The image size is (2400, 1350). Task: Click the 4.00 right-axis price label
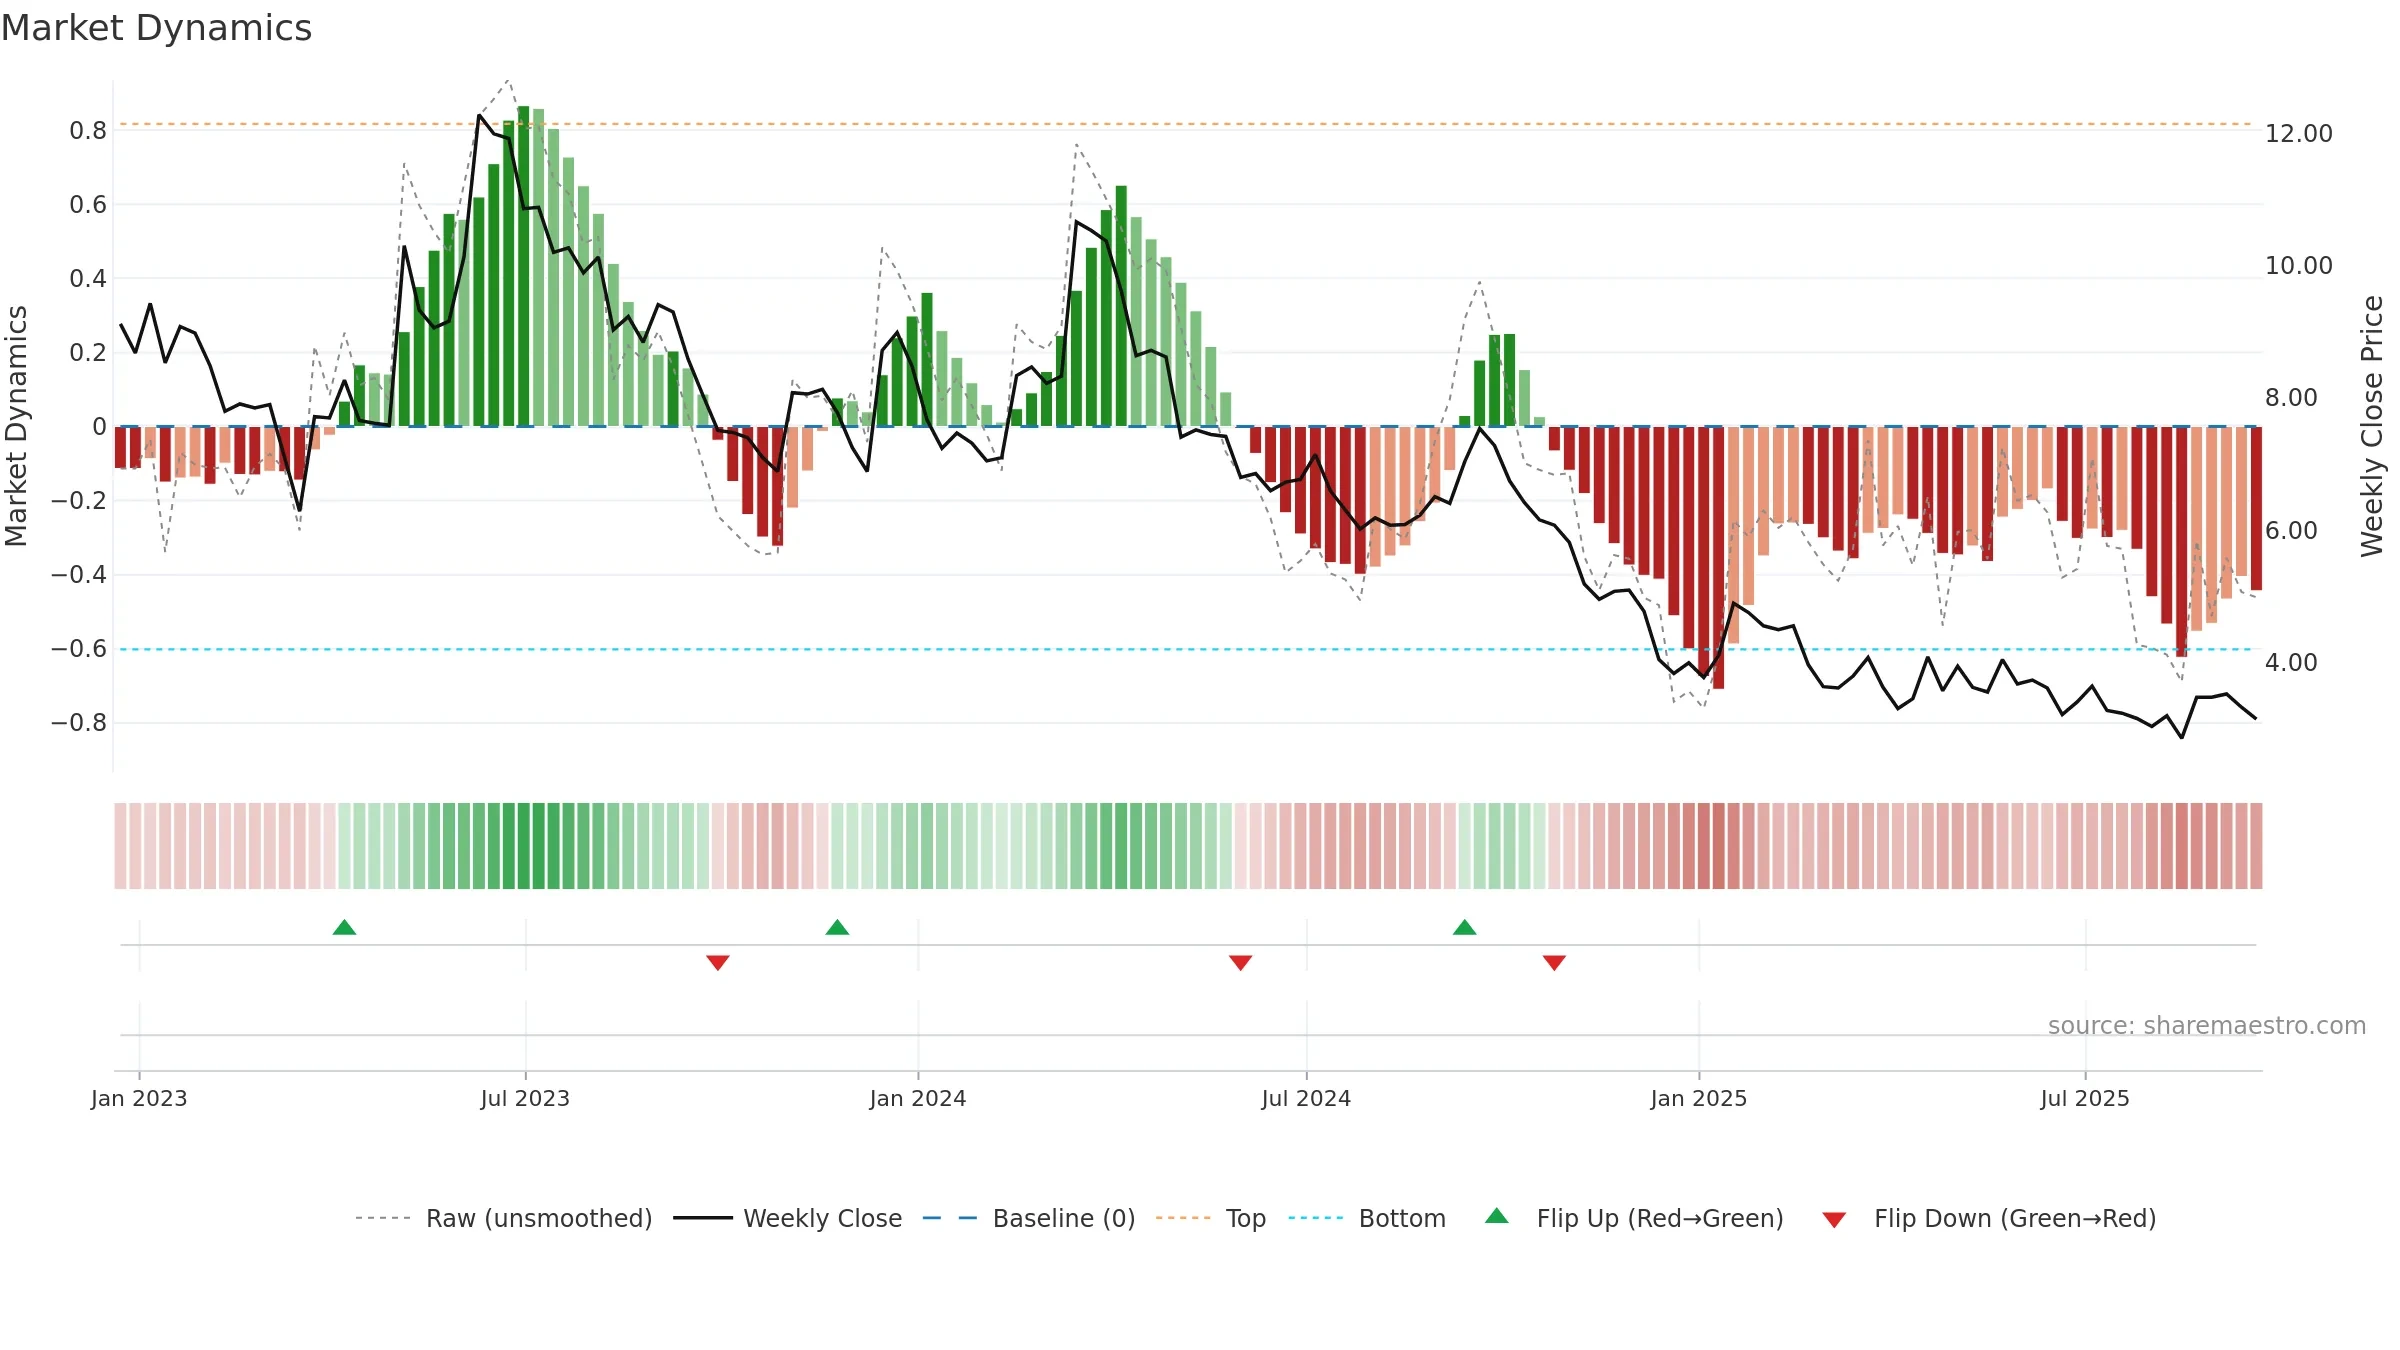pyautogui.click(x=2291, y=662)
